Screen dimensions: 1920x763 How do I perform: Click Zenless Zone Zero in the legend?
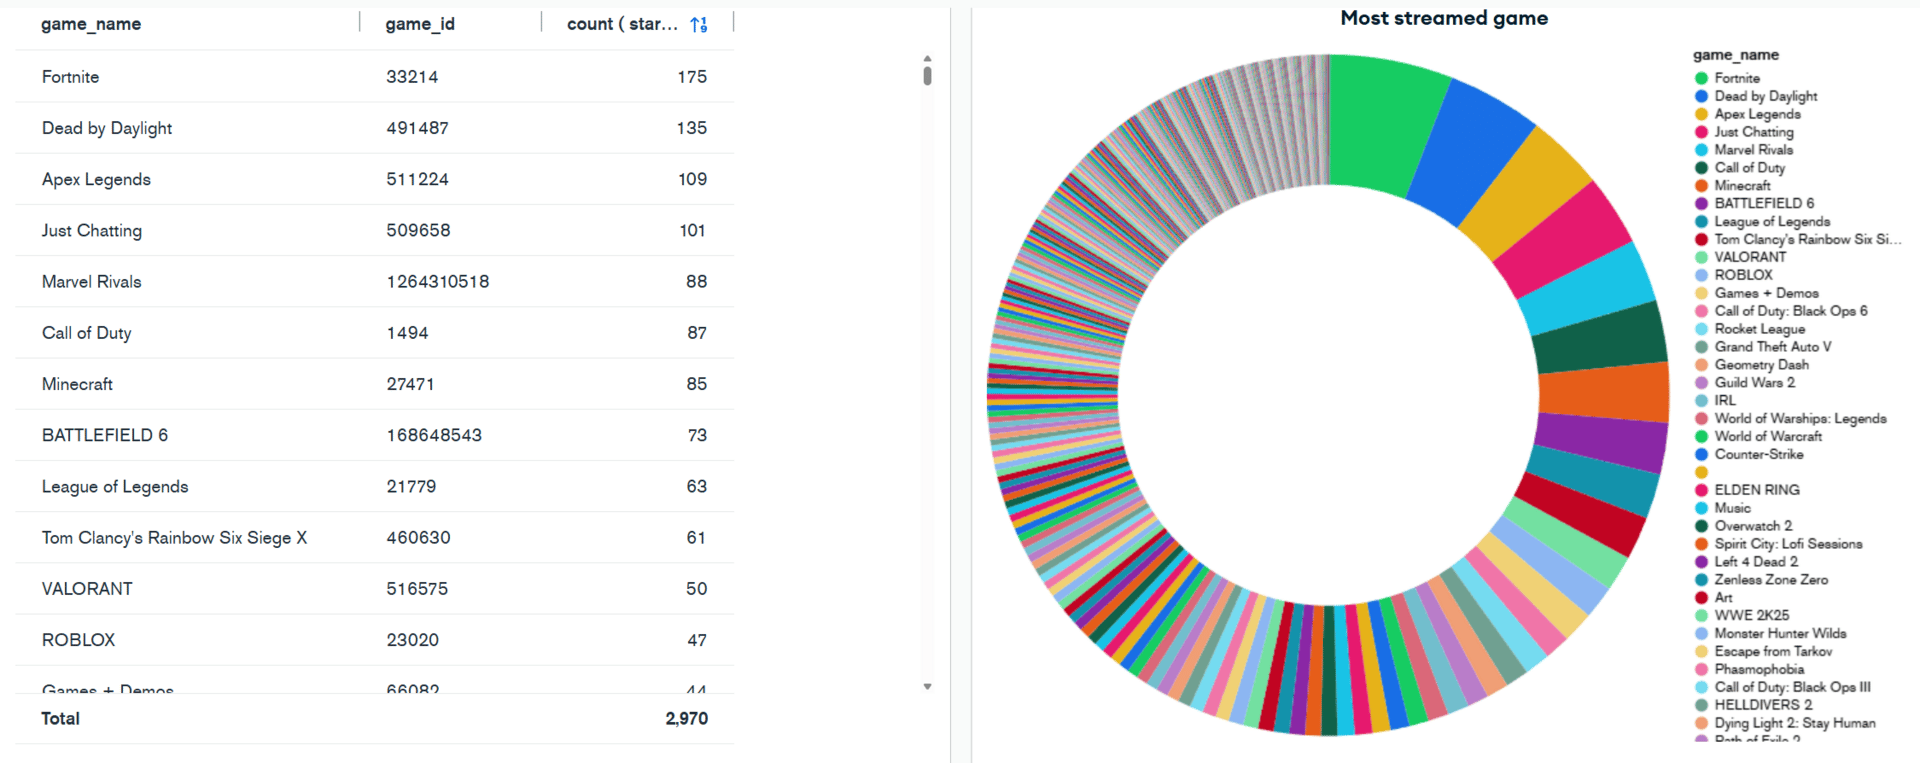coord(1771,580)
